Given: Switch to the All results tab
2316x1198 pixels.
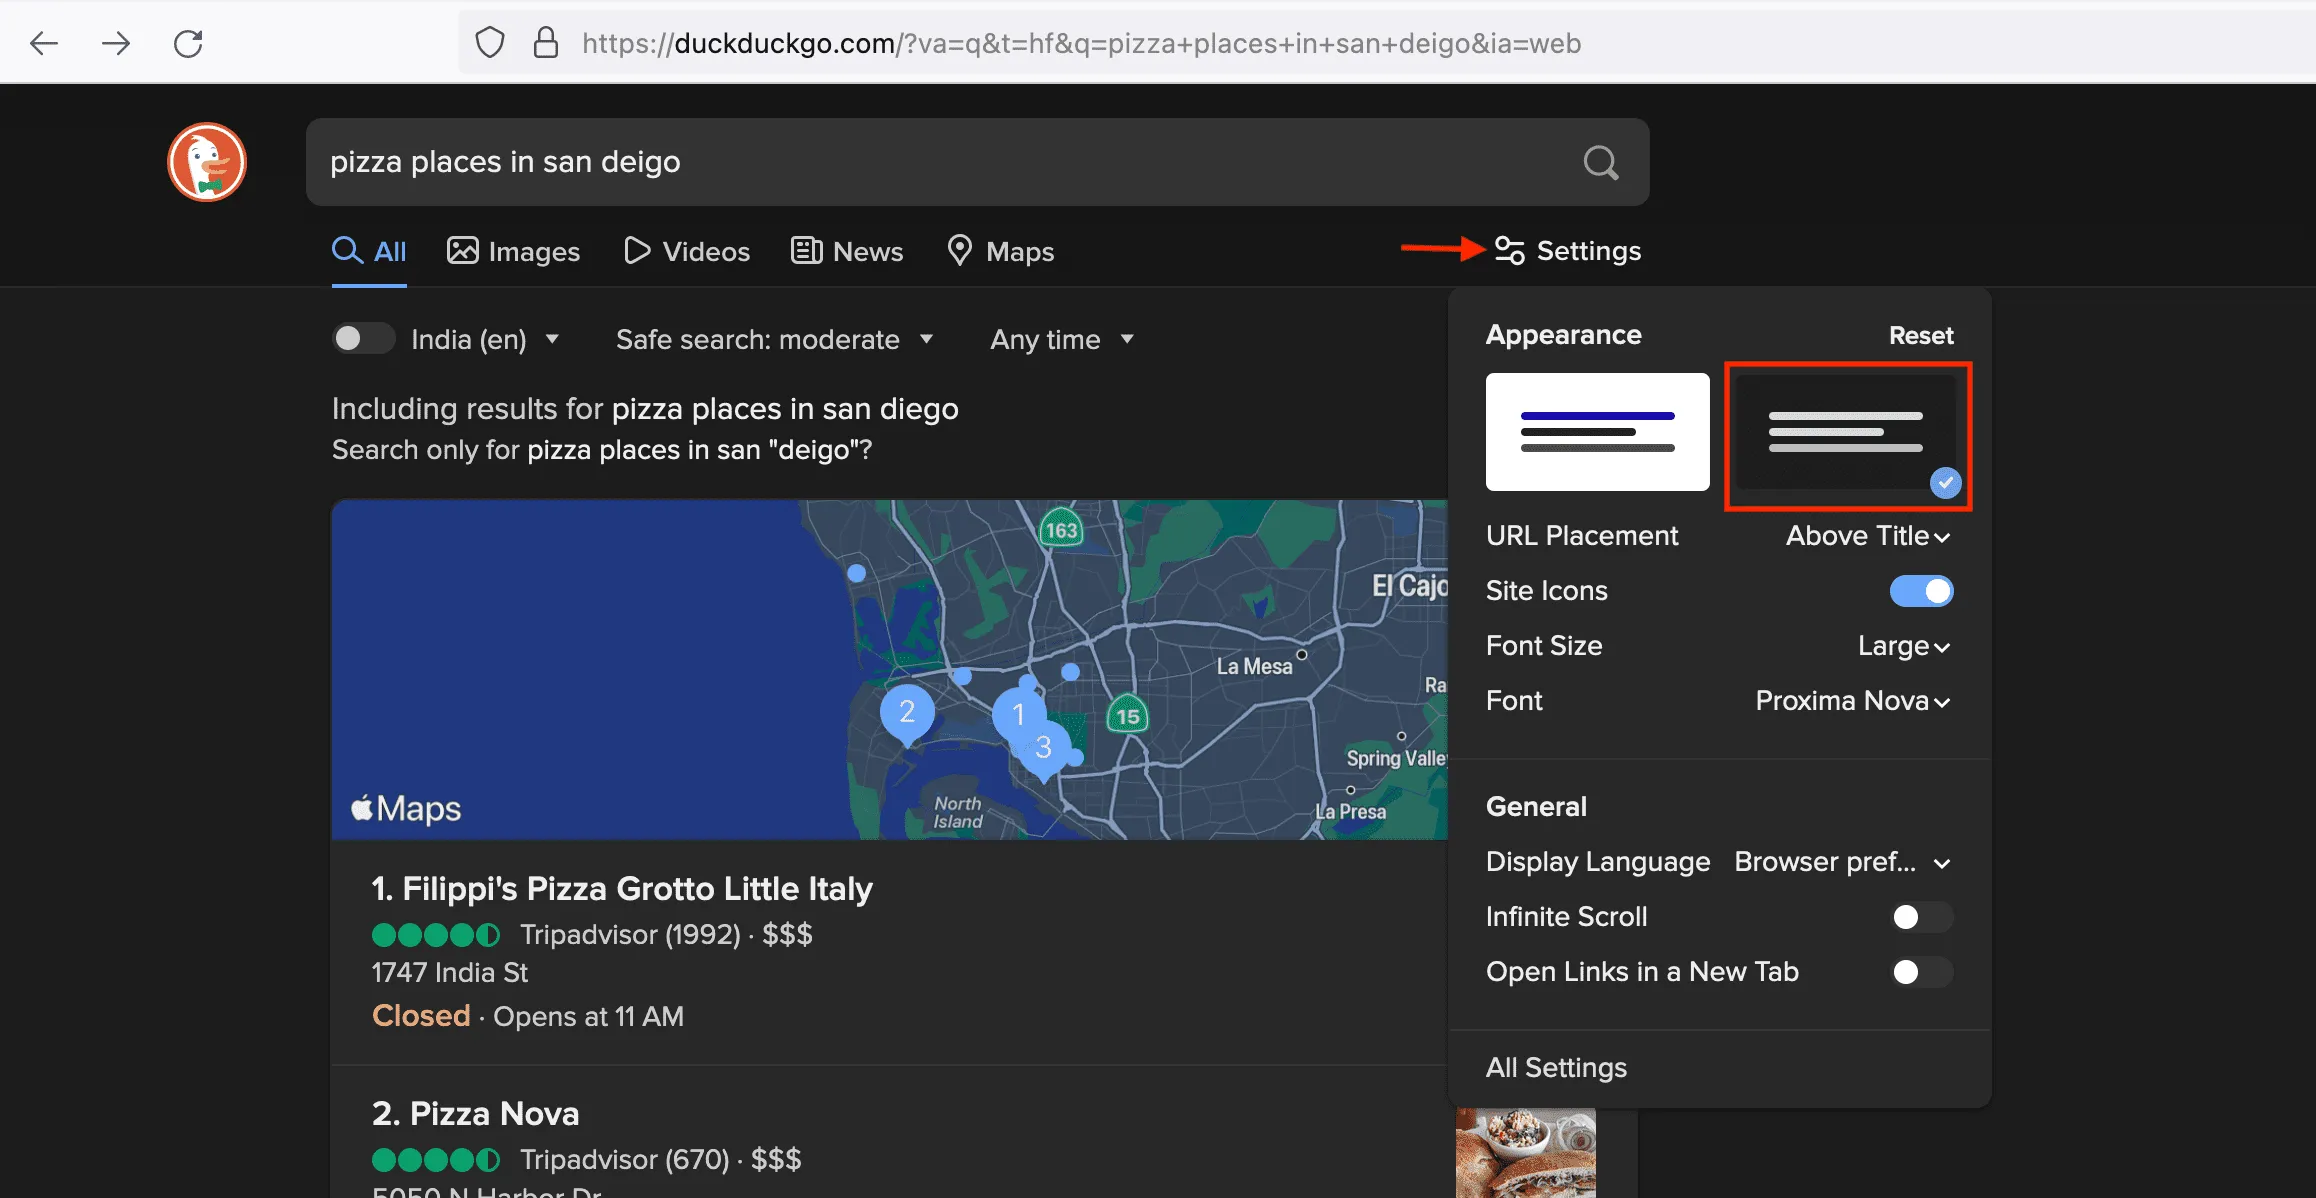Looking at the screenshot, I should (369, 251).
